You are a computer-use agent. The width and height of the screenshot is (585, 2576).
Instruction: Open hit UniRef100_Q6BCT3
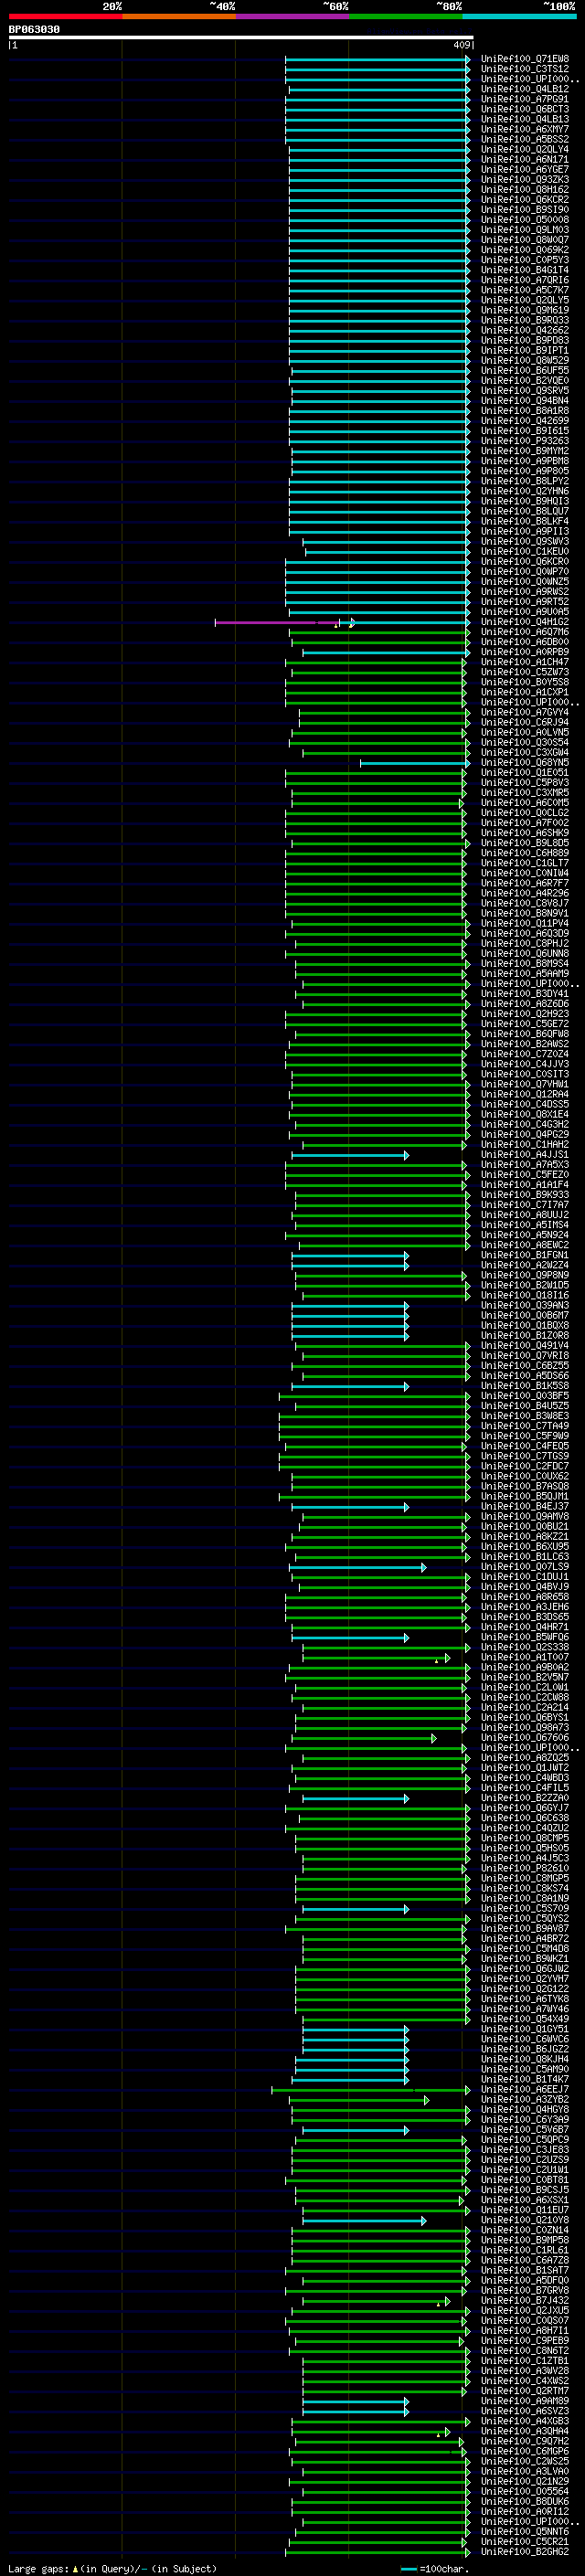pos(525,109)
